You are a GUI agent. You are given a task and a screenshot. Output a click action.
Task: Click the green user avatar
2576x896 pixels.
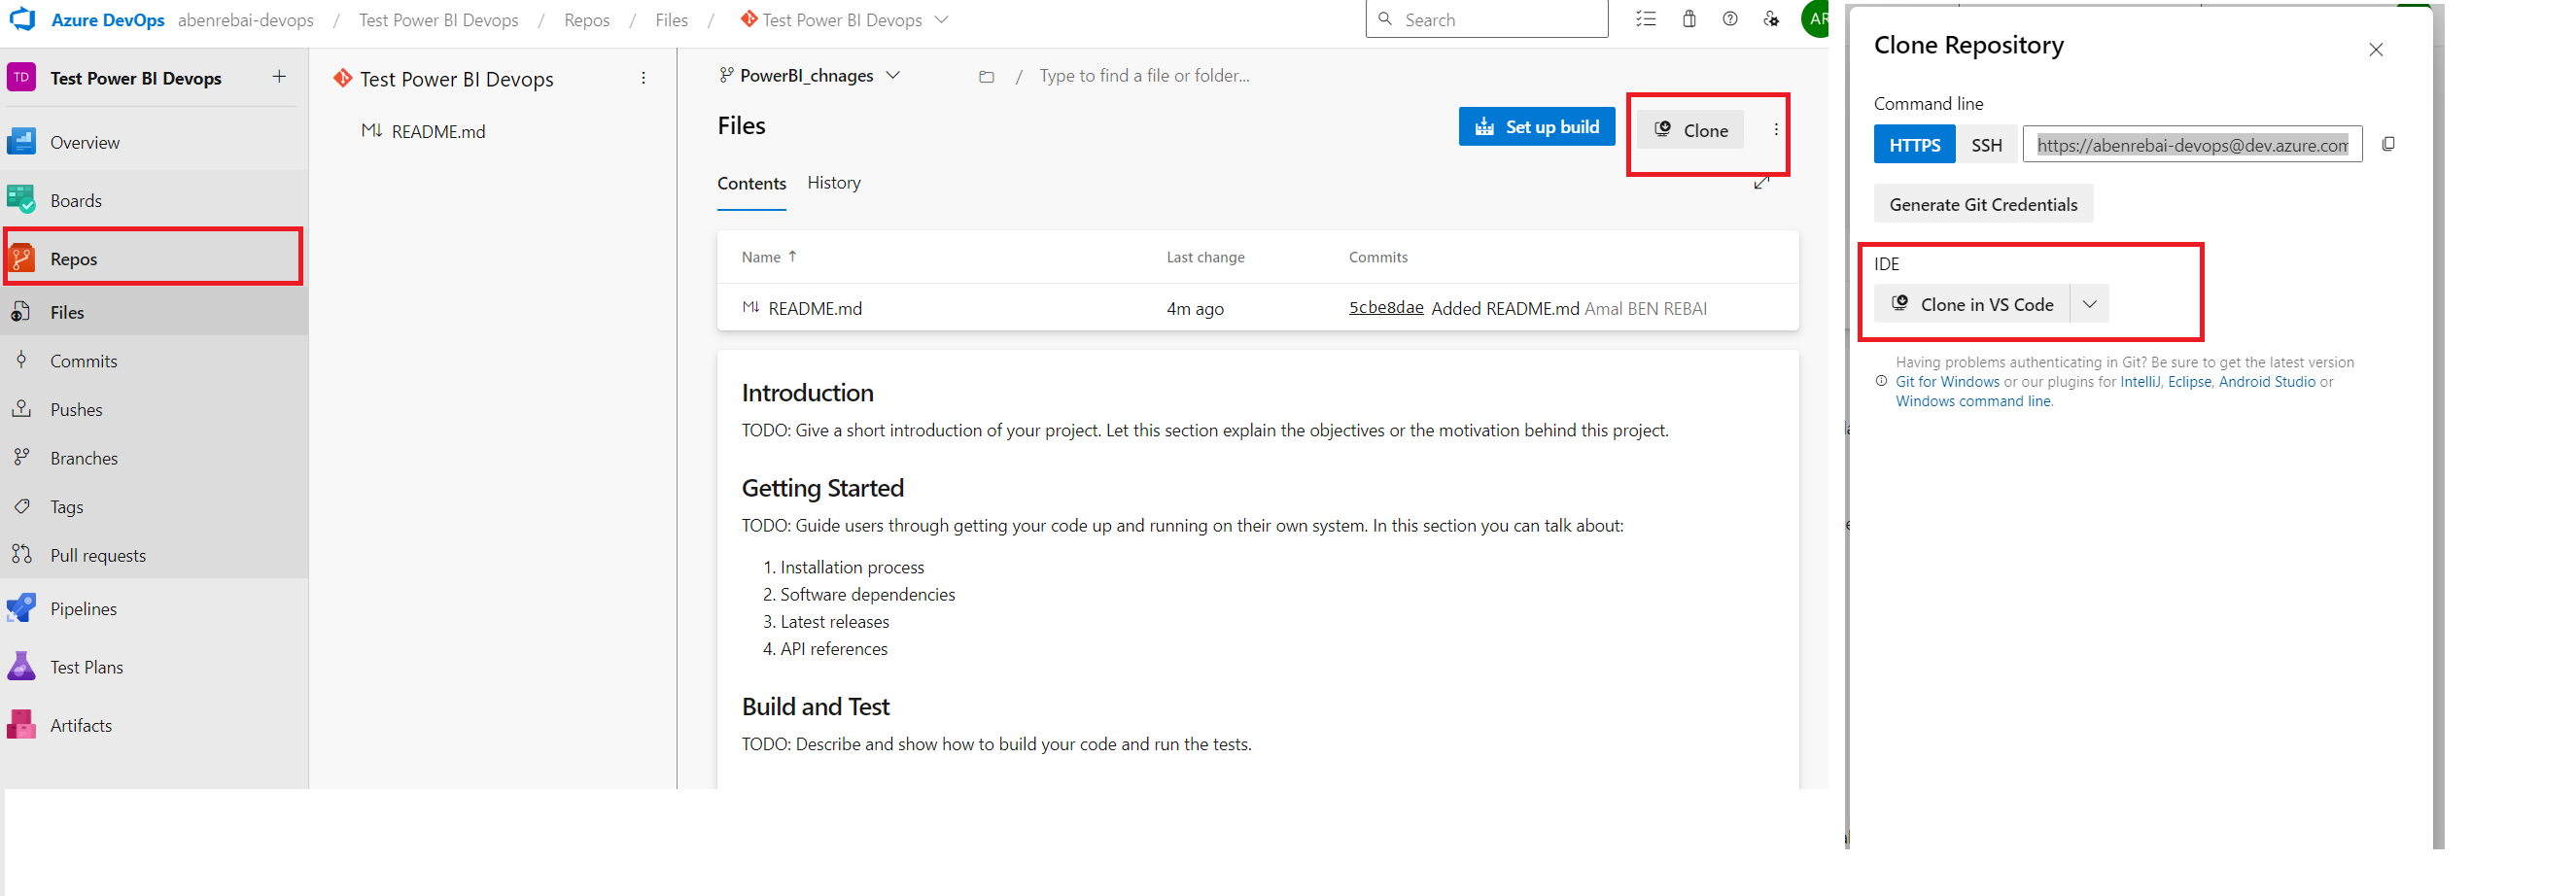1815,19
